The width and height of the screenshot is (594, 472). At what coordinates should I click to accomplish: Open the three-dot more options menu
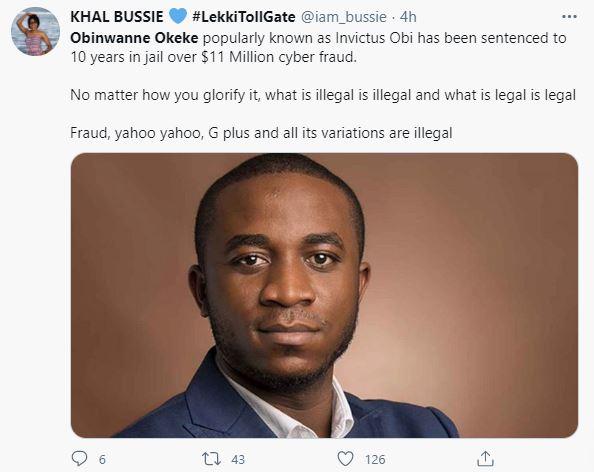click(x=569, y=17)
